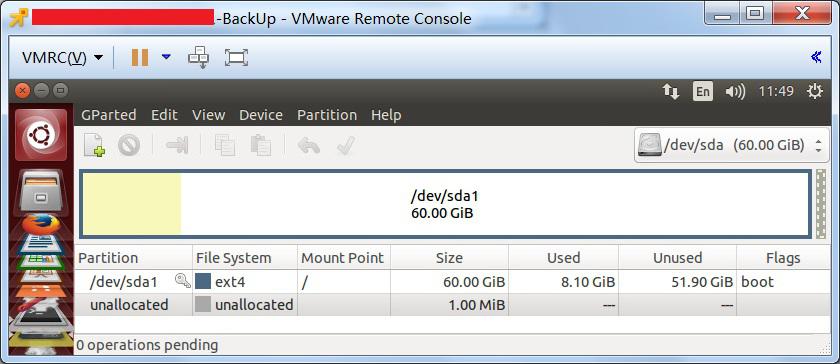Screen dimensions: 840x364
Task: Close the GParted window with red button
Action: 22,91
